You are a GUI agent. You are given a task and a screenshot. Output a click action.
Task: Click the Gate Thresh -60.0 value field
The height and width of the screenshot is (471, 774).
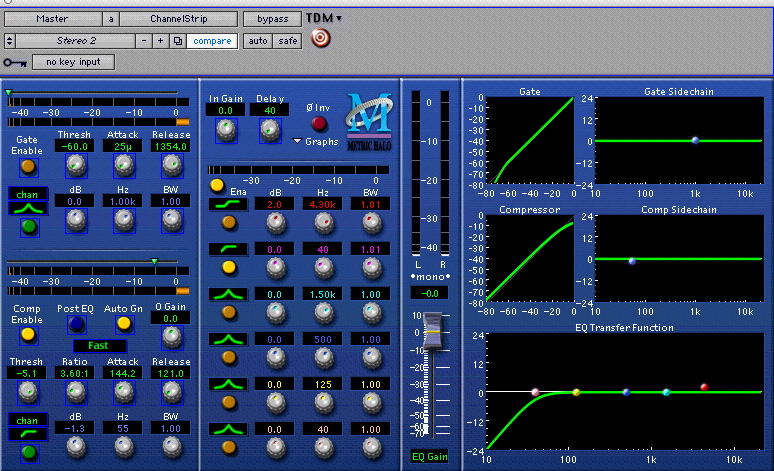pos(75,147)
